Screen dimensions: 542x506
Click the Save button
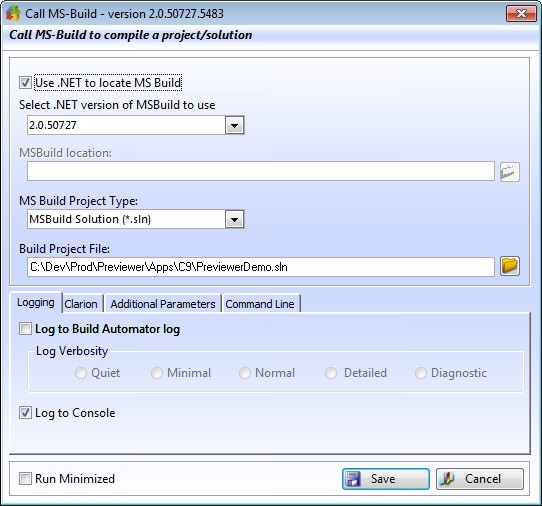pos(386,479)
